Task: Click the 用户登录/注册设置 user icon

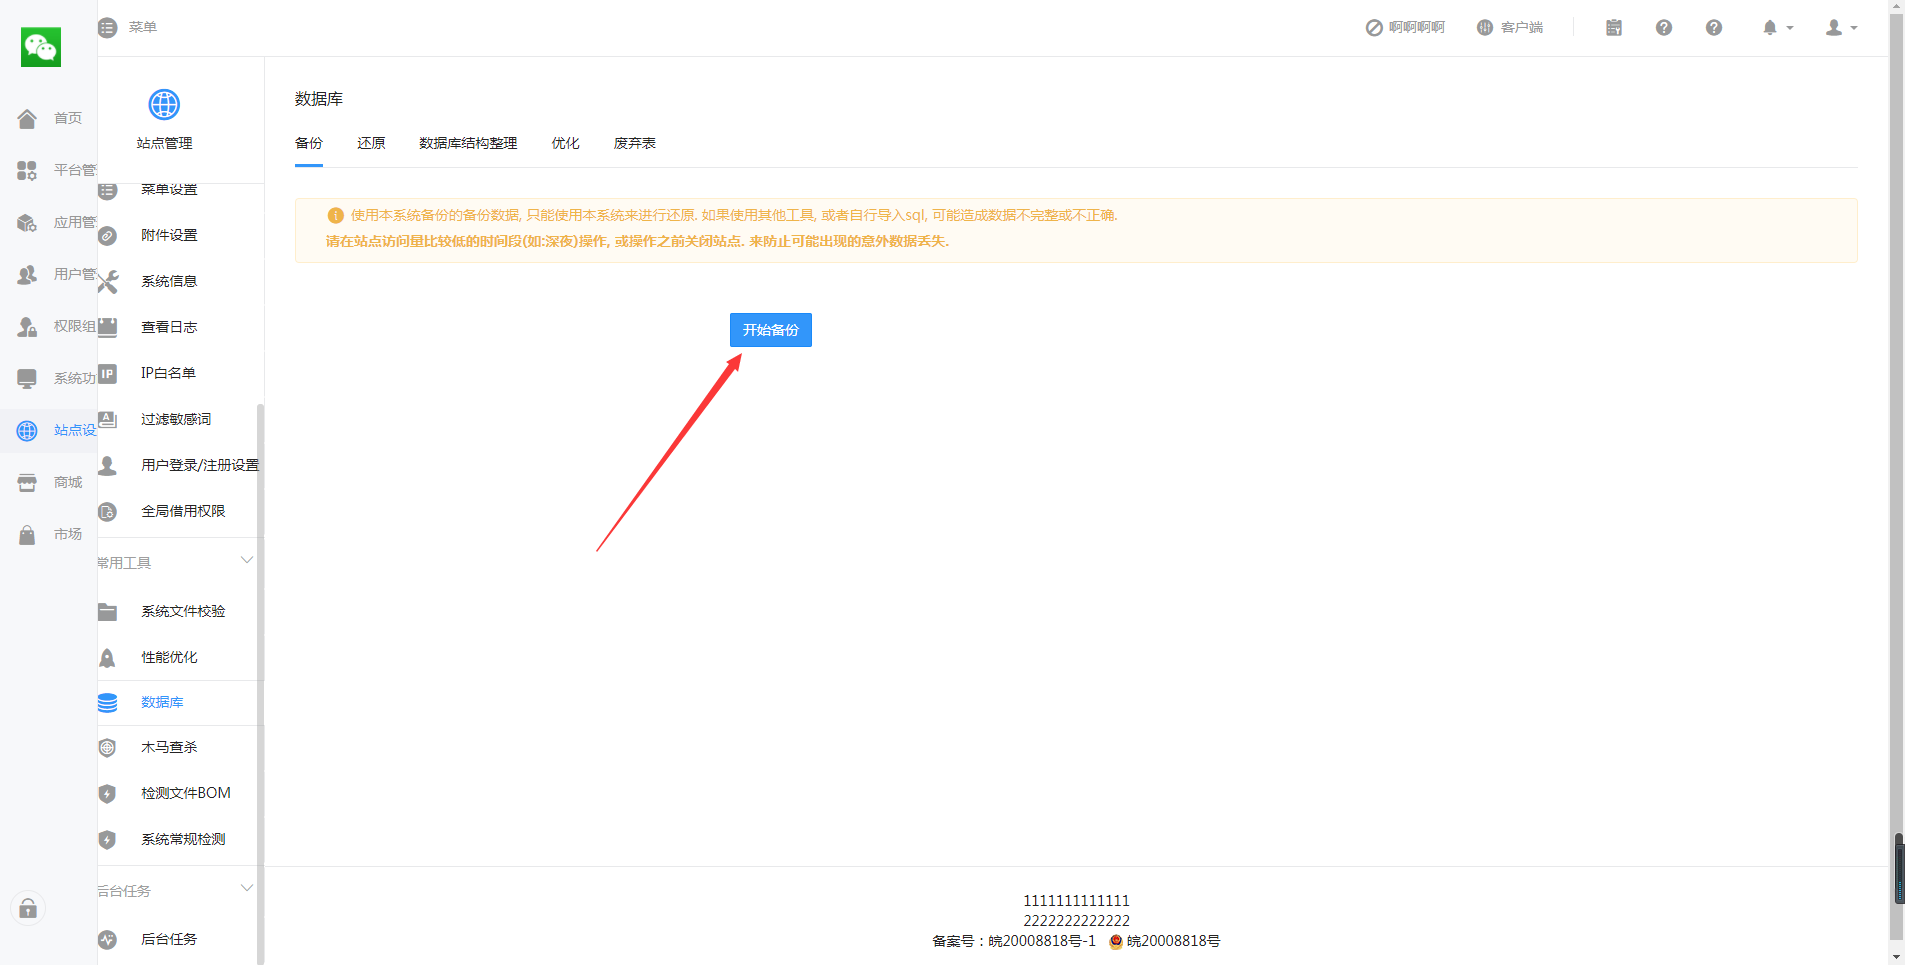Action: (x=108, y=465)
